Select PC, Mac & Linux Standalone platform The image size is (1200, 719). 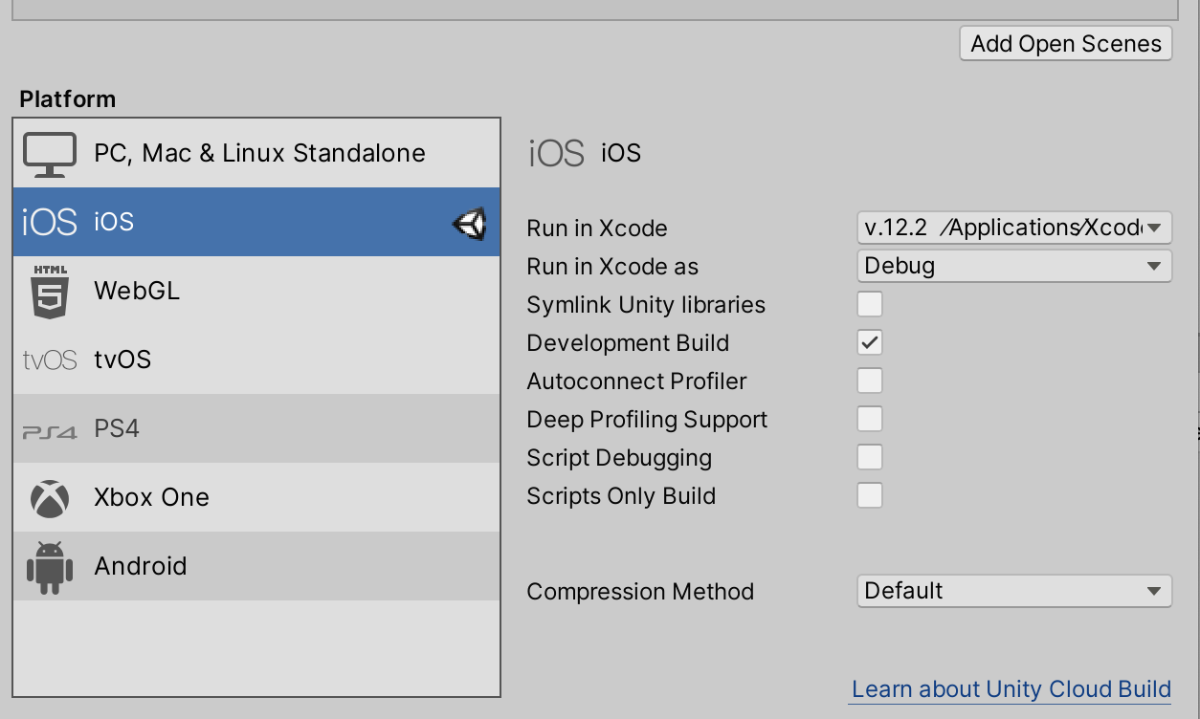pyautogui.click(x=257, y=153)
